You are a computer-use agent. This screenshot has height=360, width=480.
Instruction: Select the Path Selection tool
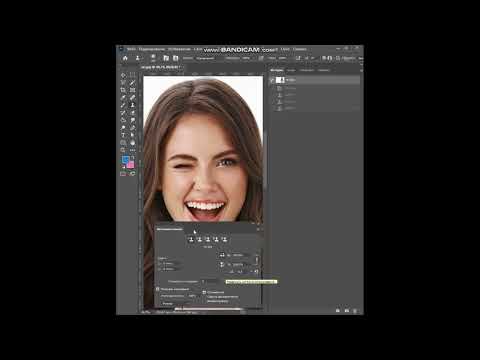(132, 135)
